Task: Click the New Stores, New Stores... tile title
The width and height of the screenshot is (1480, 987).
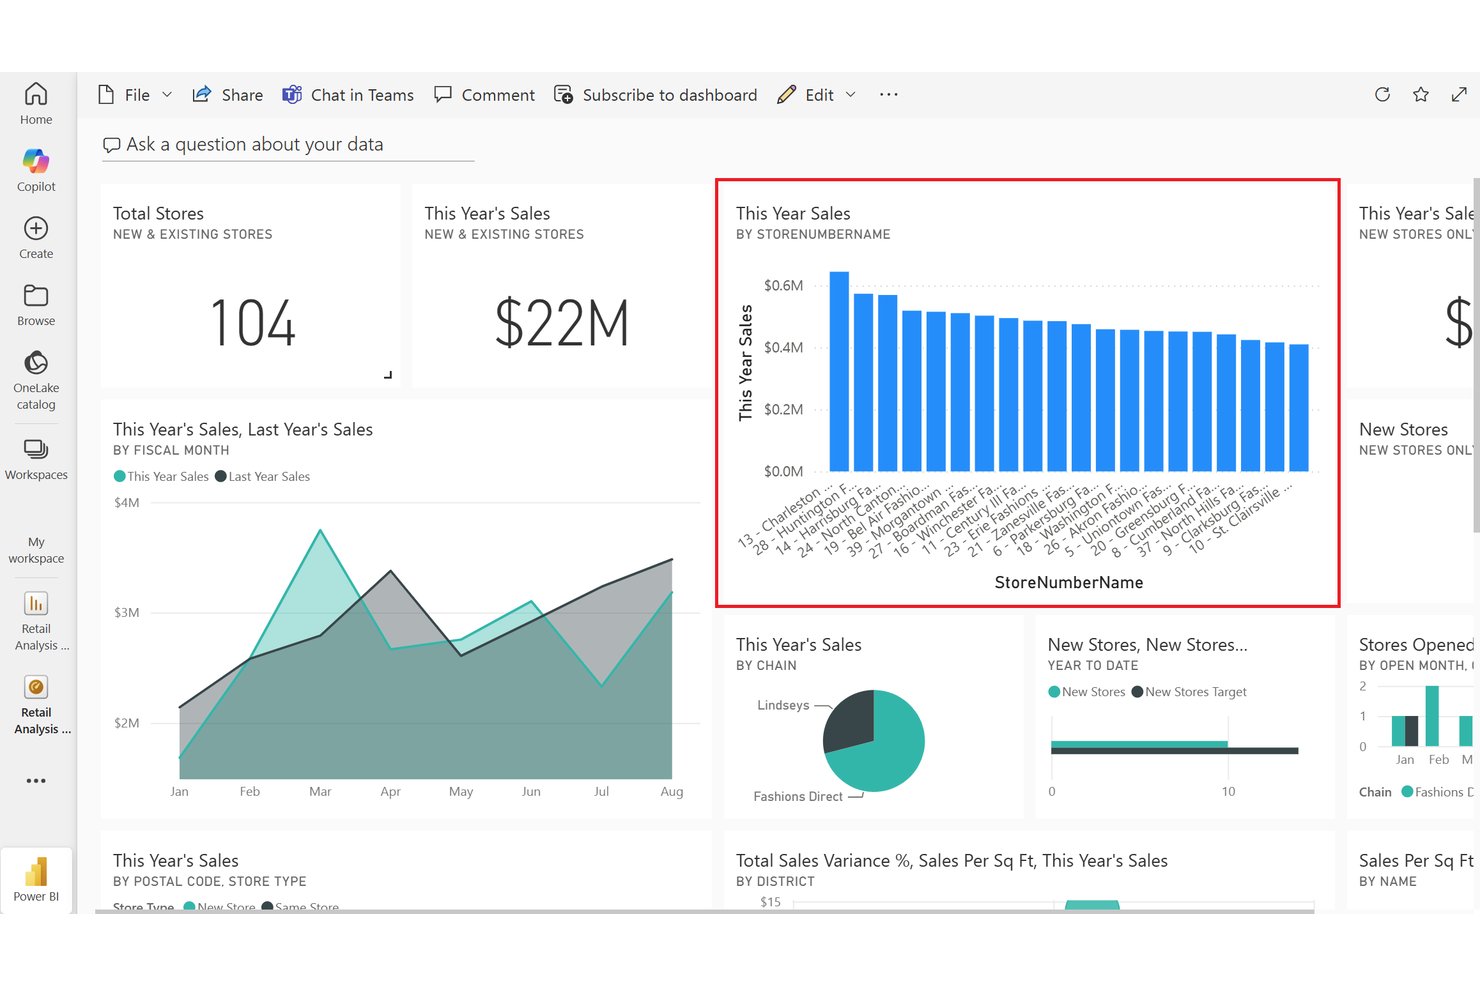Action: pyautogui.click(x=1148, y=645)
